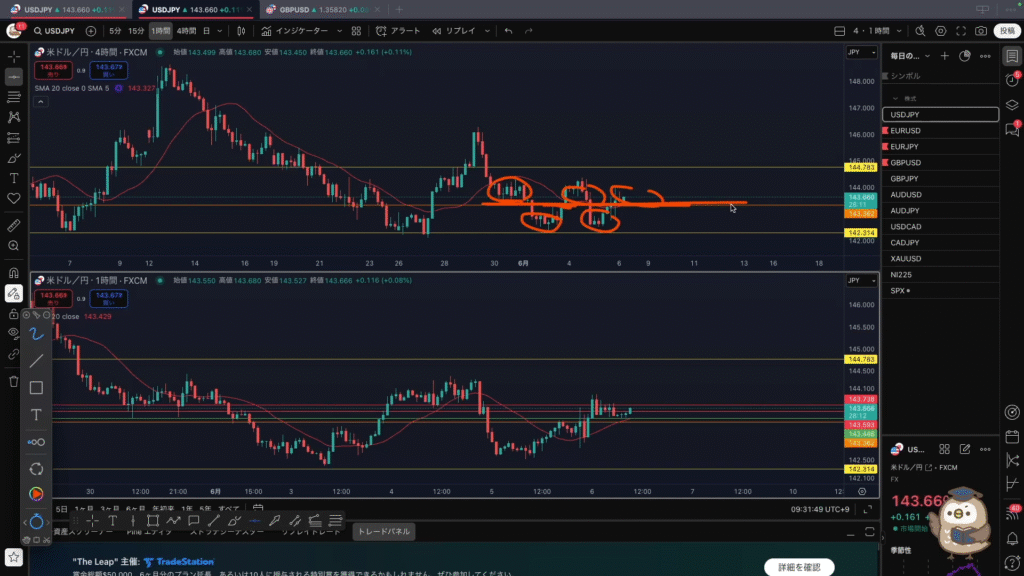Expand the timeframe dropdown chevron

click(x=219, y=31)
